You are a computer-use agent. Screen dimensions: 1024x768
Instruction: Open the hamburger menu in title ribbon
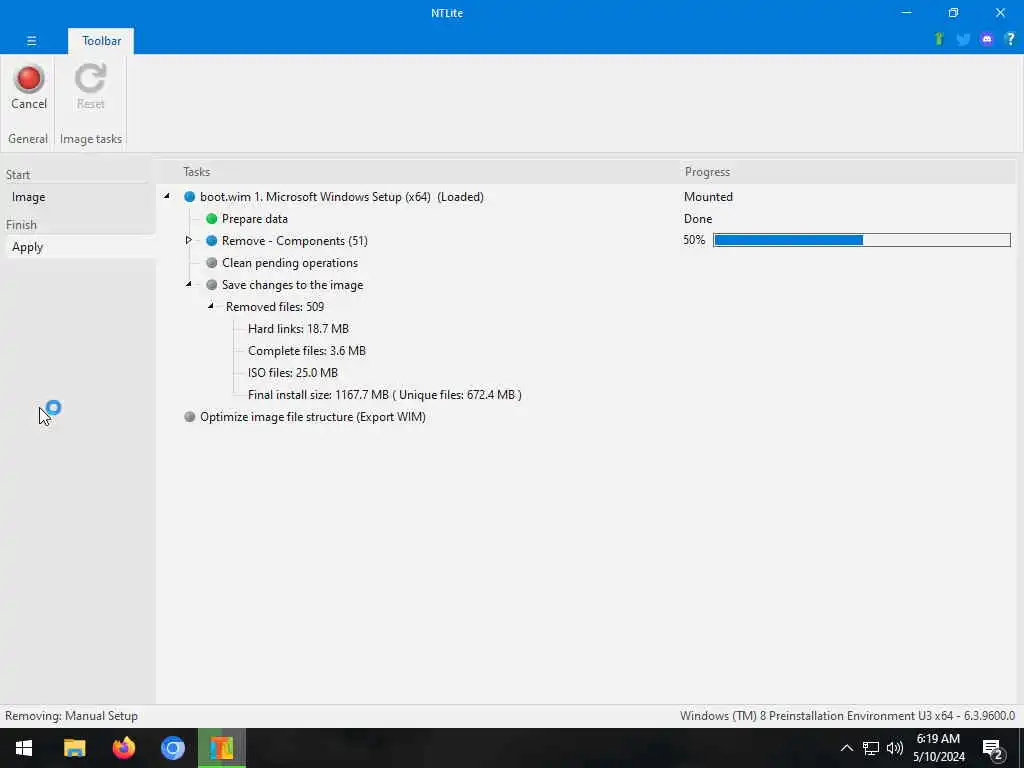[x=31, y=40]
